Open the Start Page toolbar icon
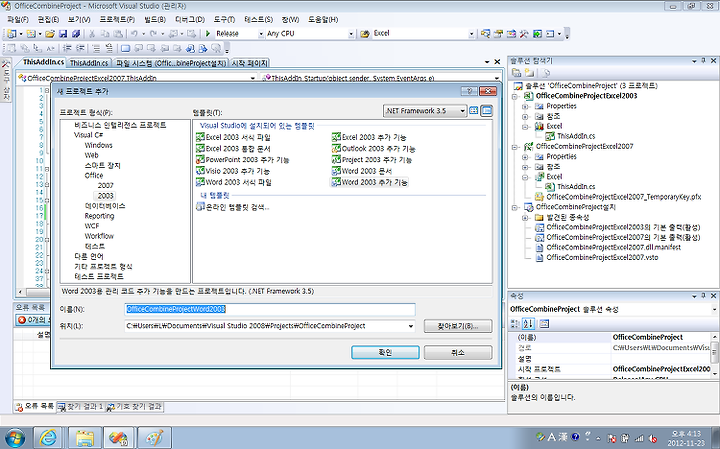Image resolution: width=720 pixels, height=449 pixels. coord(537,34)
